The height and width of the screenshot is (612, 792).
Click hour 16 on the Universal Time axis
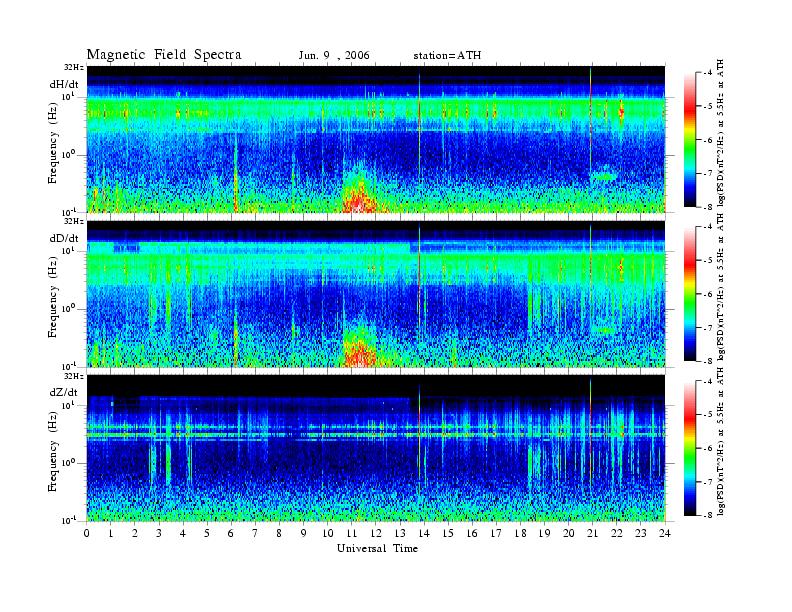[472, 533]
